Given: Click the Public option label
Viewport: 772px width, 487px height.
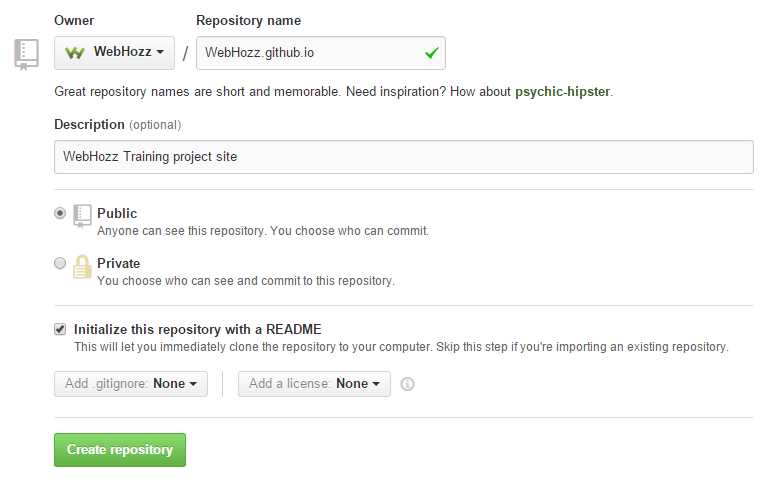Looking at the screenshot, I should [x=117, y=213].
